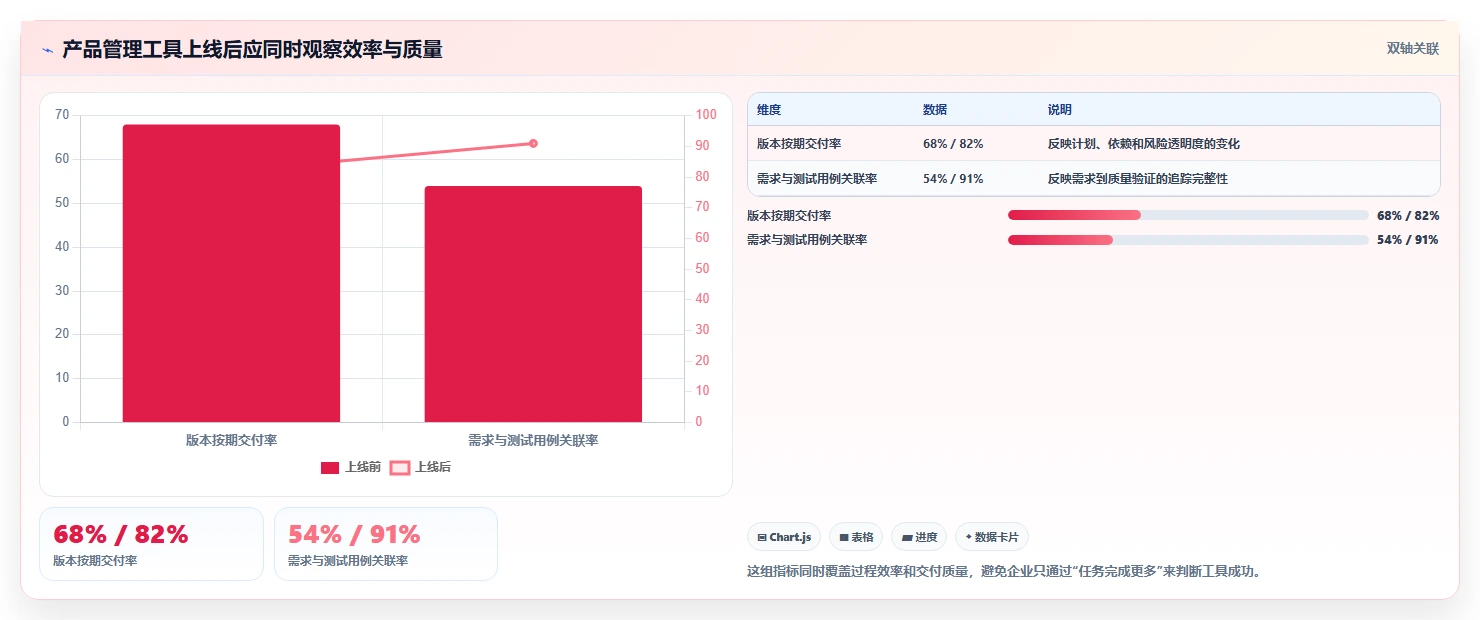This screenshot has height=620, width=1480.
Task: Click 版本按期交付率 label left of progress bar
Action: [789, 215]
